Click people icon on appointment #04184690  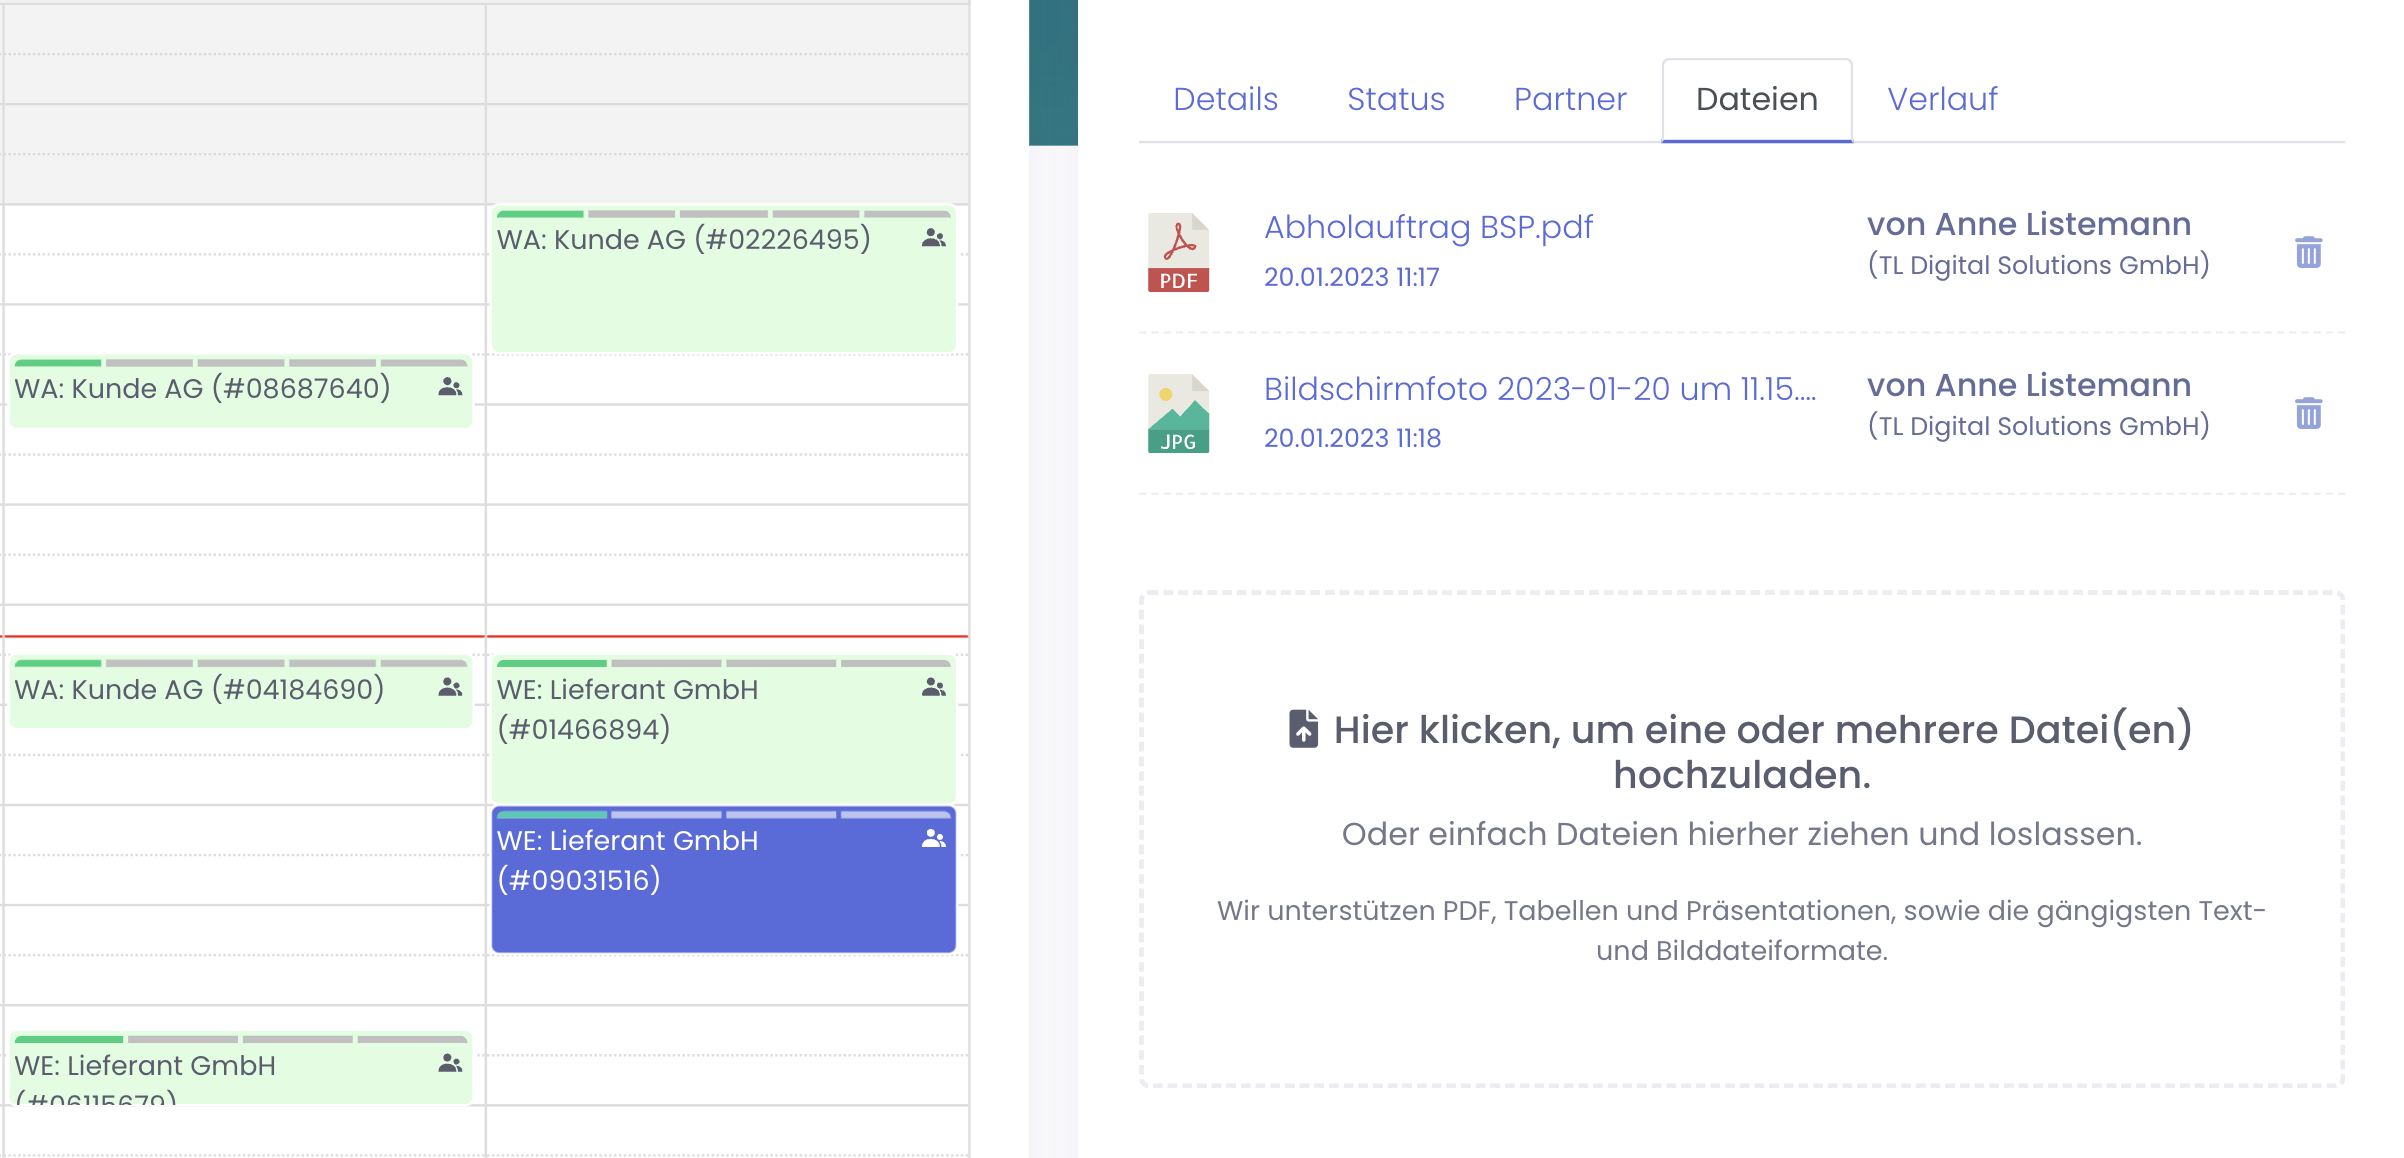click(x=450, y=688)
